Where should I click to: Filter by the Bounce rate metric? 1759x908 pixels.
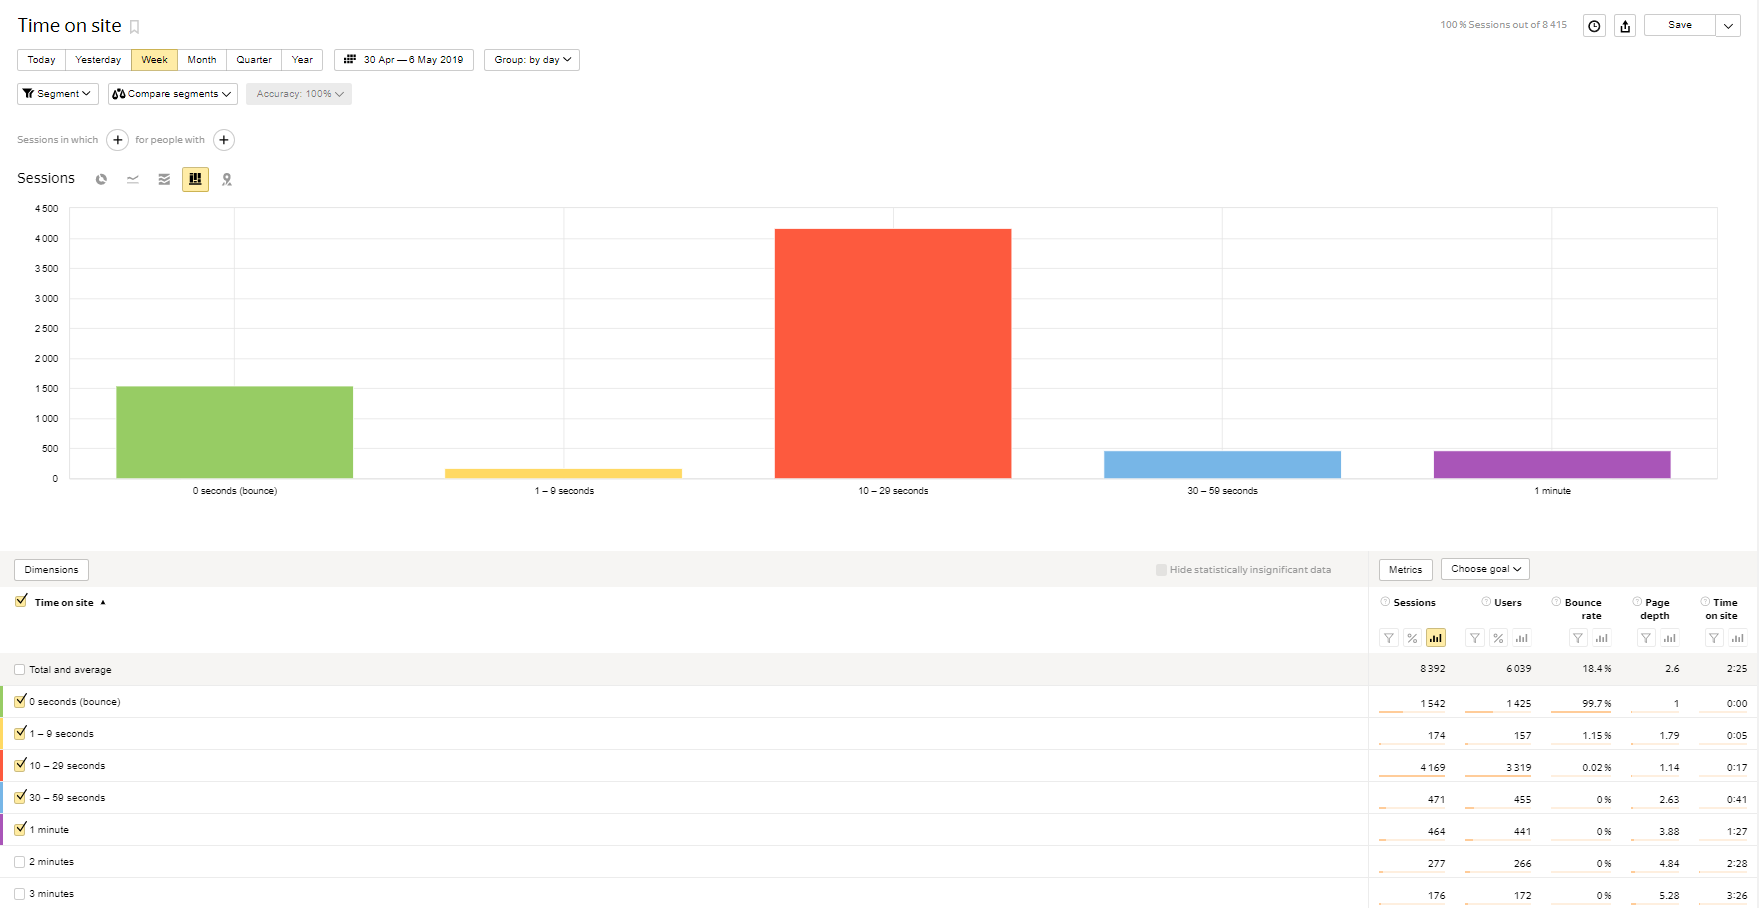click(x=1578, y=638)
